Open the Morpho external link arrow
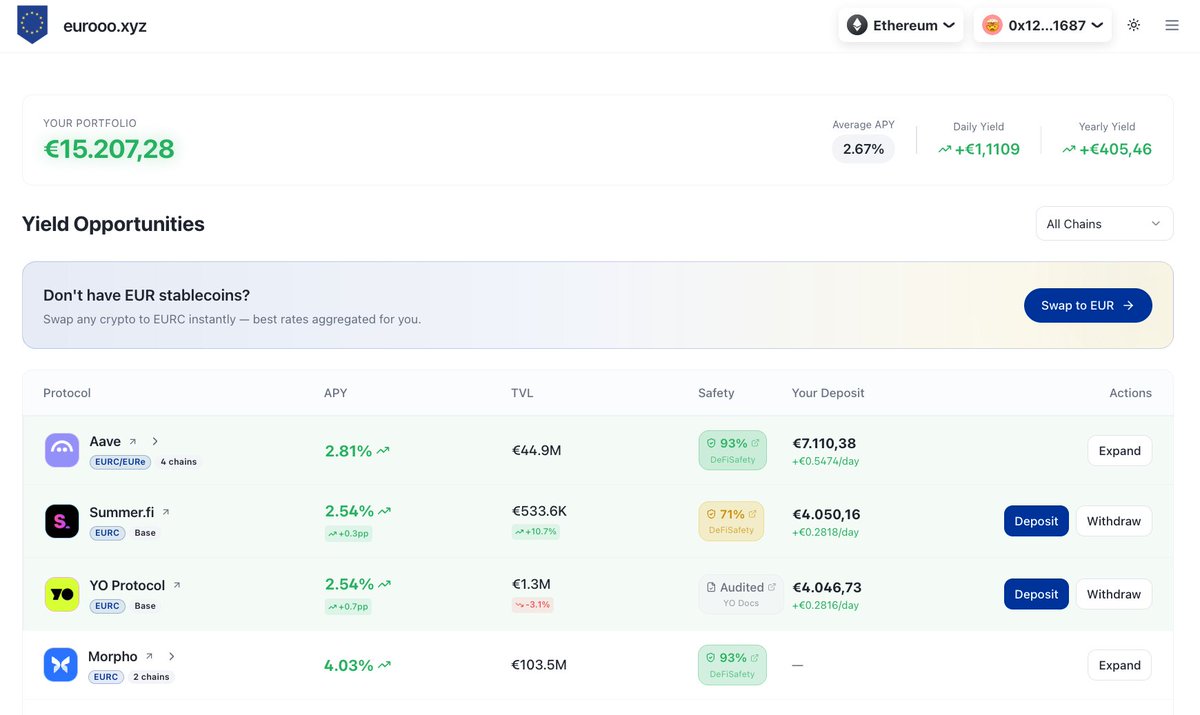The height and width of the screenshot is (715, 1200). [149, 657]
